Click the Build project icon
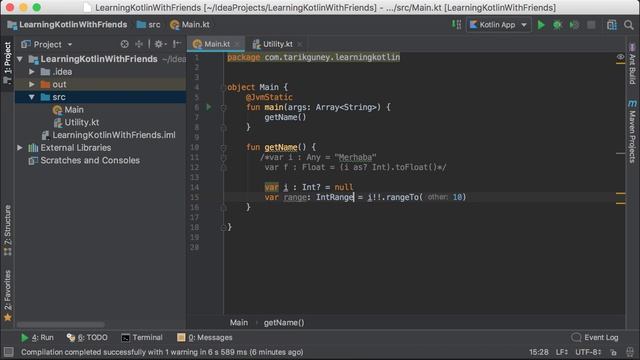Viewport: 640px width, 360px height. (456, 25)
